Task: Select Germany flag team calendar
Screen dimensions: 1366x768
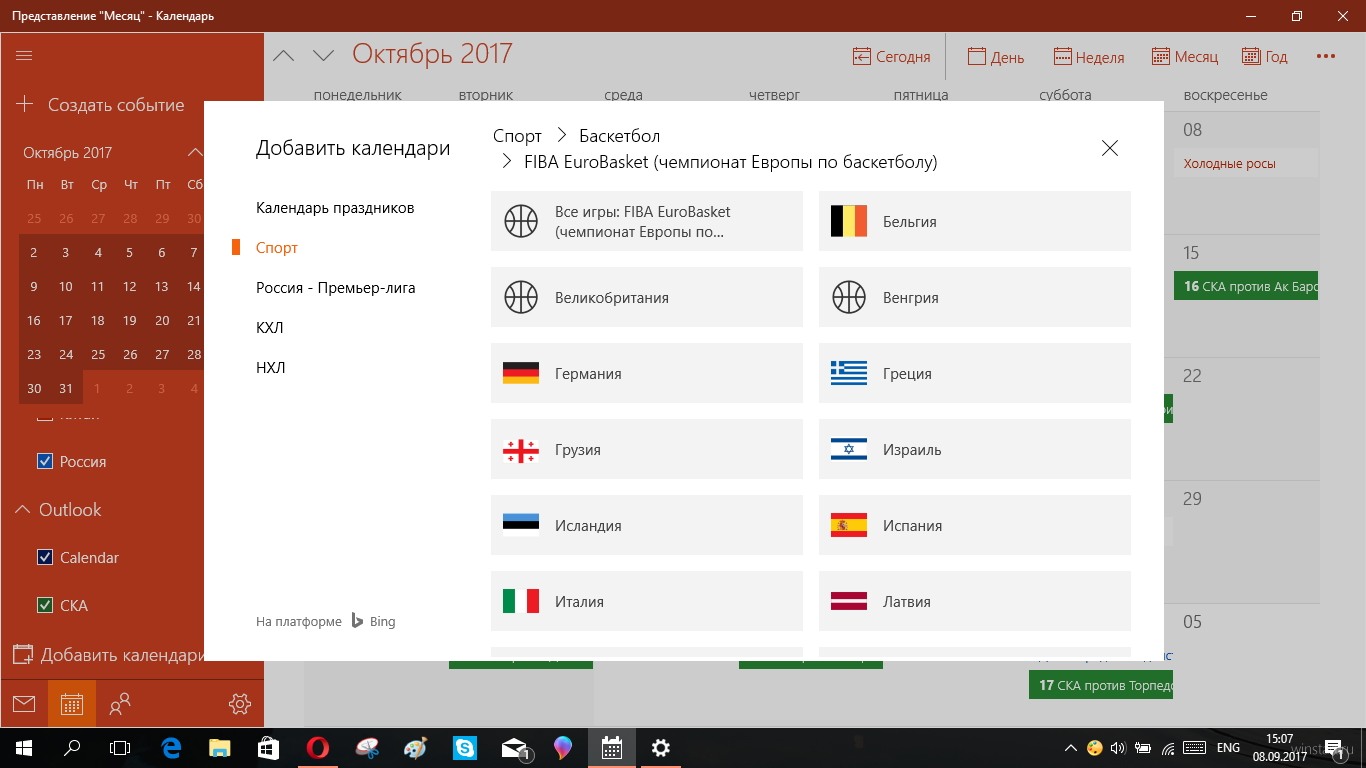Action: click(647, 373)
